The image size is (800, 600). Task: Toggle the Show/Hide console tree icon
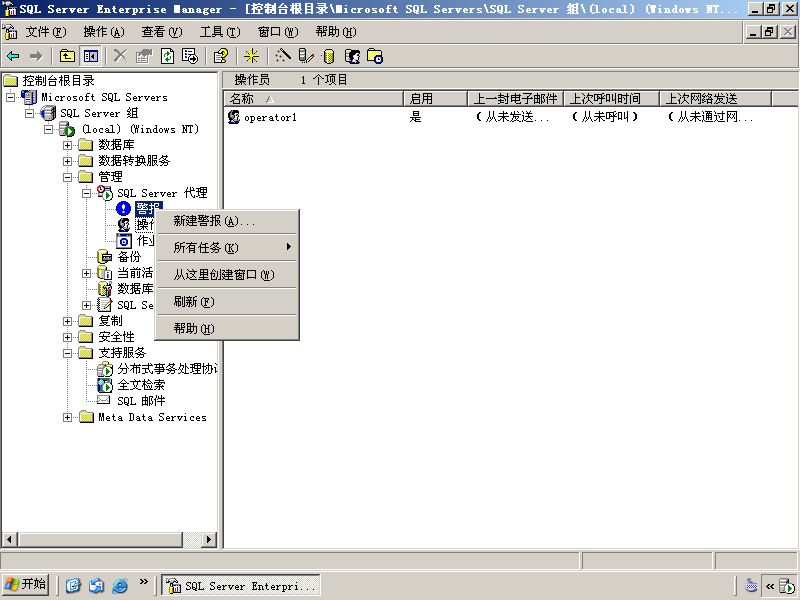pyautogui.click(x=91, y=56)
